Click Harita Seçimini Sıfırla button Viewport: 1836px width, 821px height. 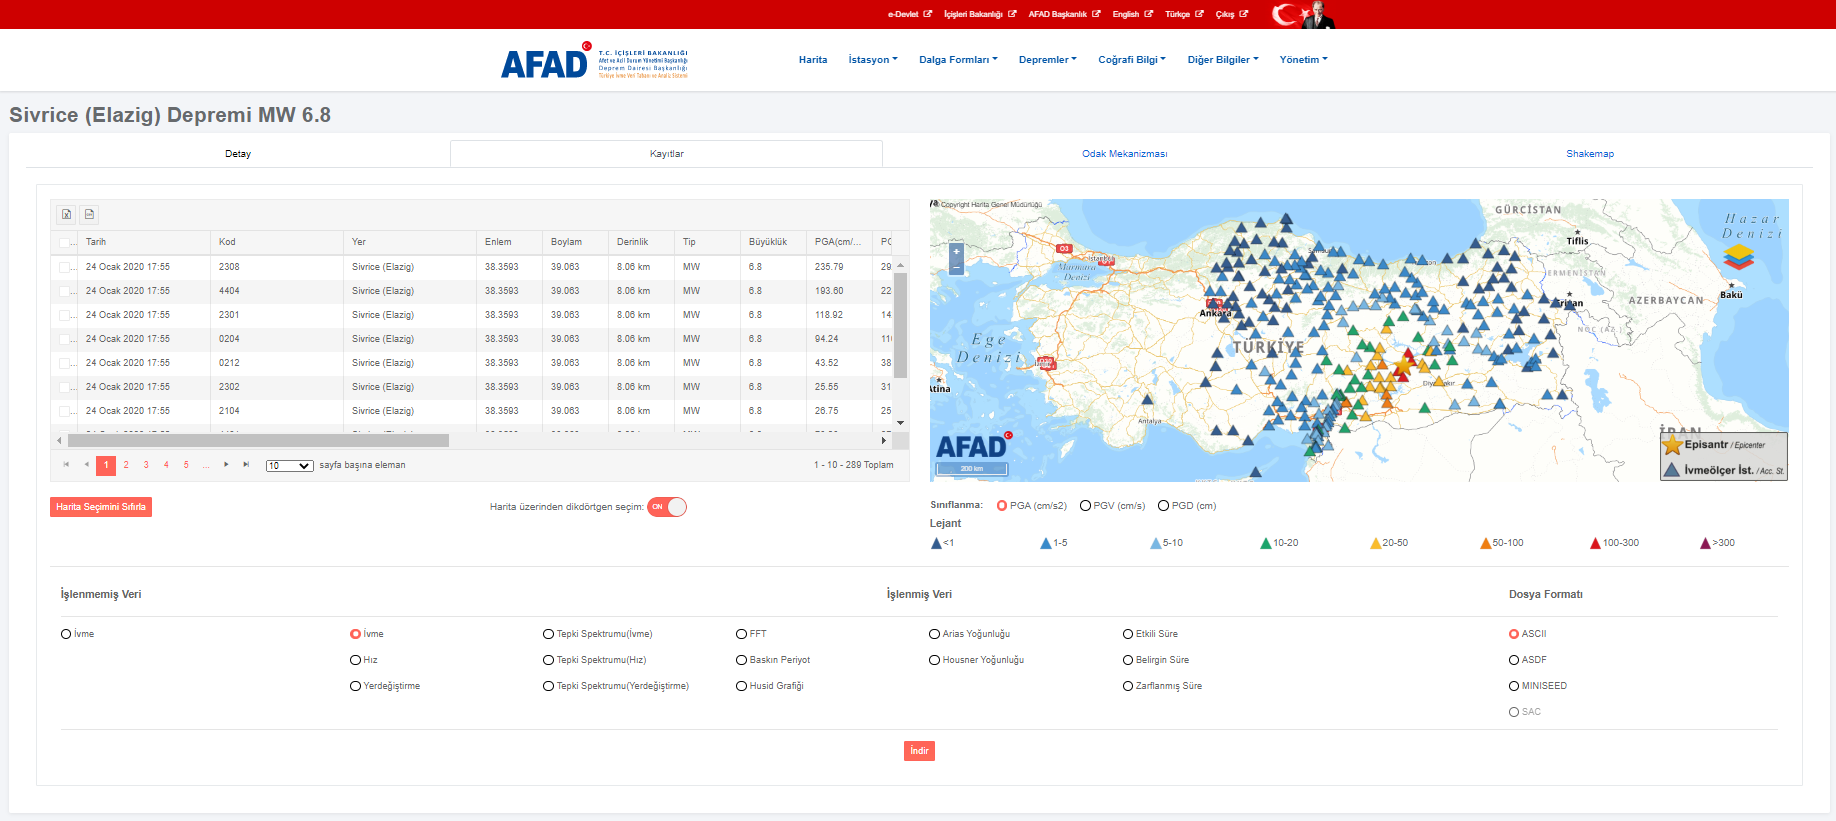point(101,507)
